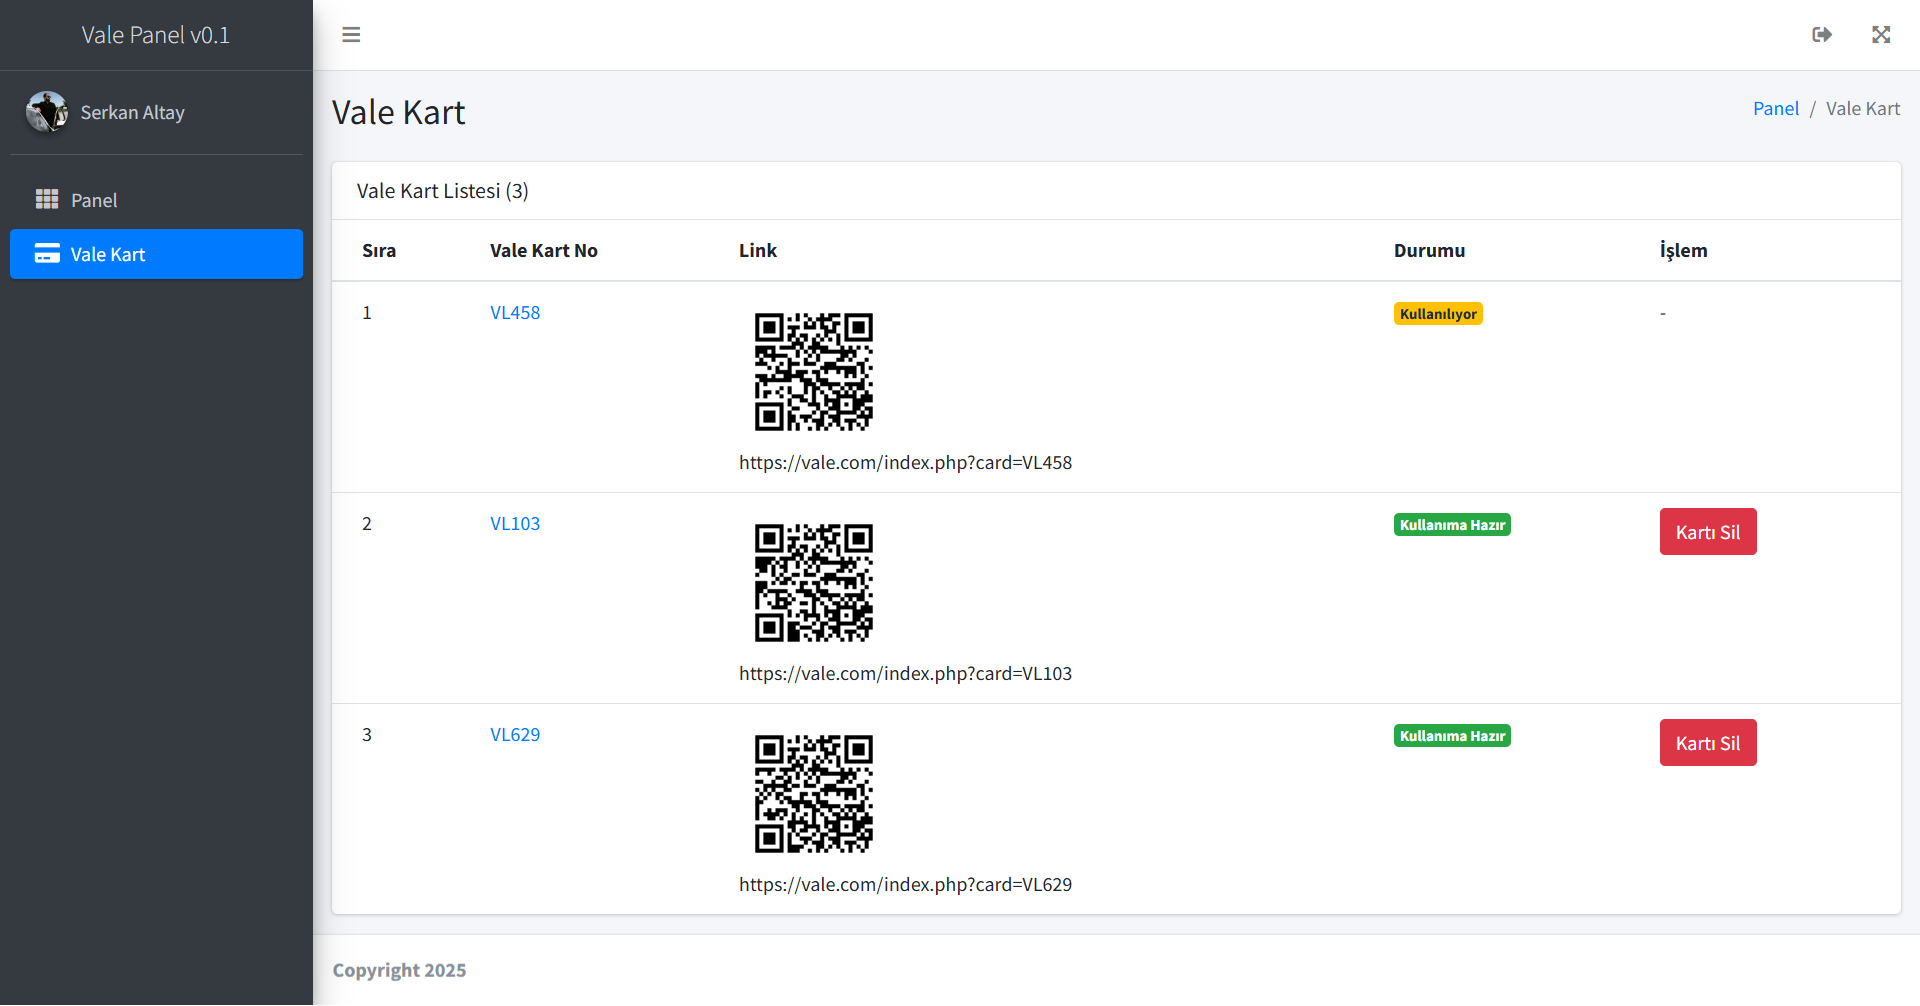The width and height of the screenshot is (1920, 1006).
Task: Click the QR code for VL629
Action: [813, 794]
